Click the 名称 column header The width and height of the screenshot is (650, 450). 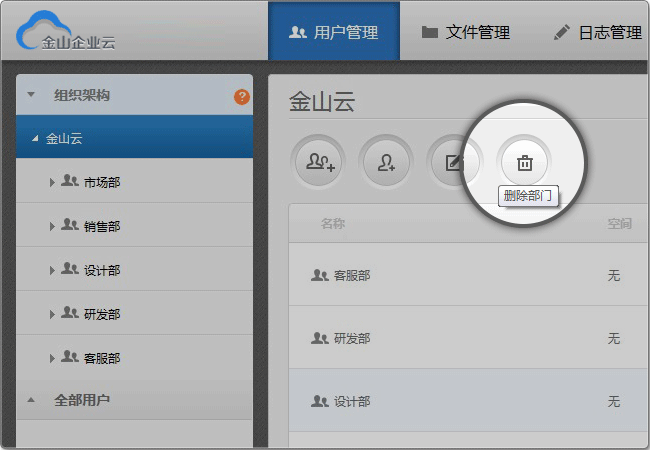[x=333, y=224]
